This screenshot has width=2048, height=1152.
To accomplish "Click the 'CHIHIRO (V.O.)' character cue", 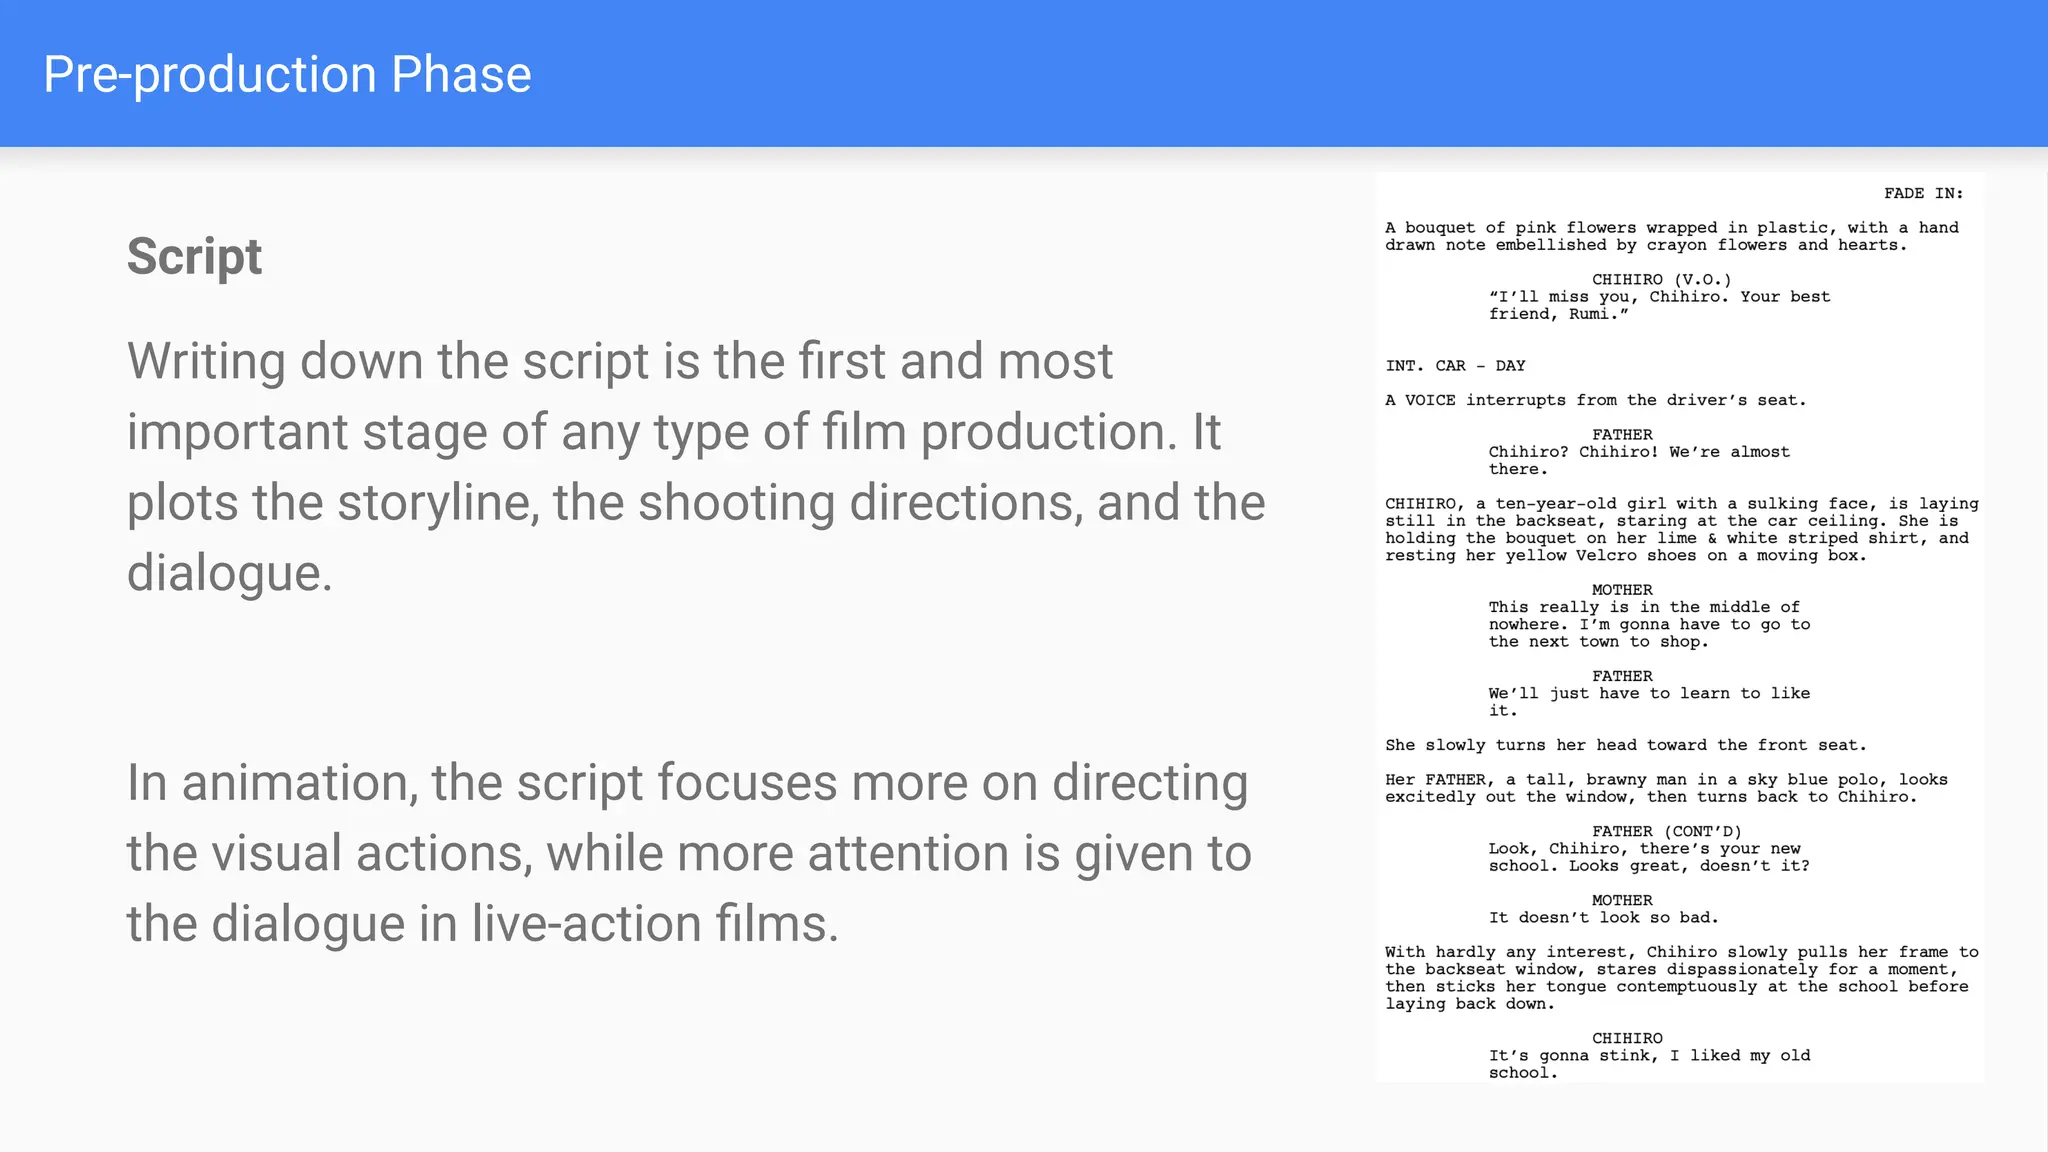I will coord(1661,280).
